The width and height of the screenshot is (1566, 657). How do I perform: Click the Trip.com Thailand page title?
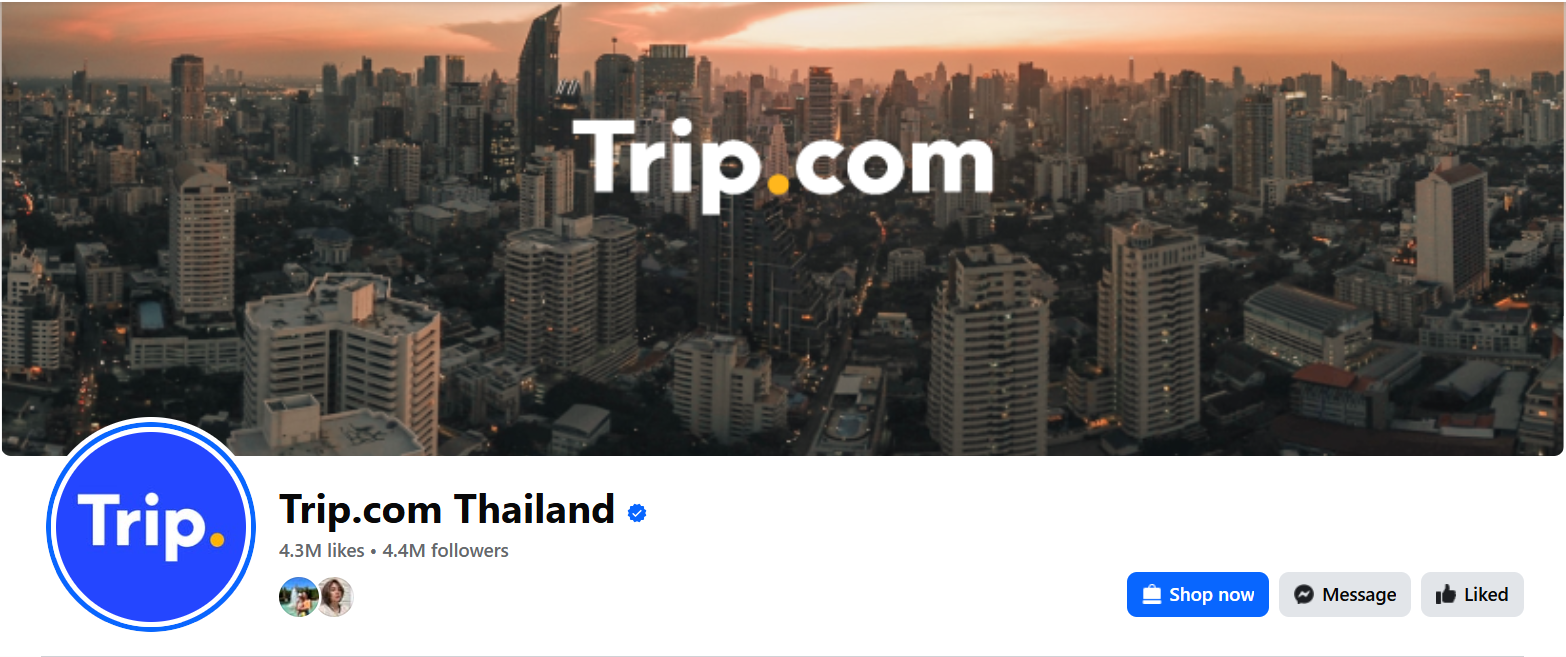447,510
